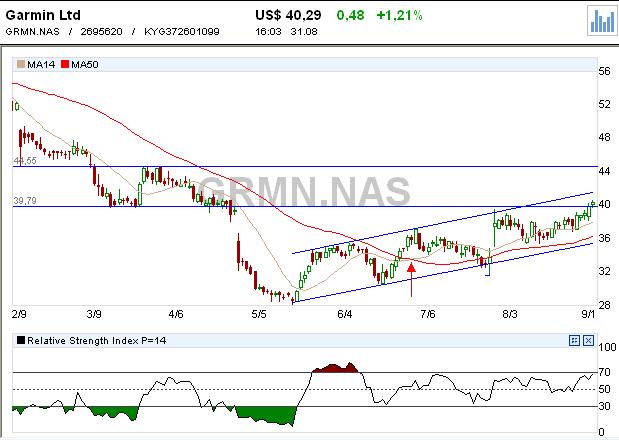Click the 36 price axis label
This screenshot has height=440, width=619.
tap(604, 238)
